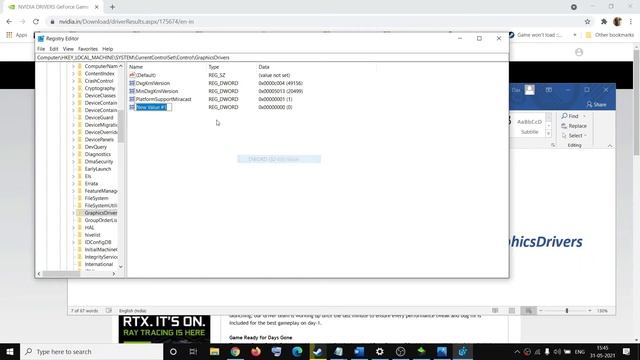The height and width of the screenshot is (360, 640).
Task: Select the International key in tree
Action: [98, 264]
